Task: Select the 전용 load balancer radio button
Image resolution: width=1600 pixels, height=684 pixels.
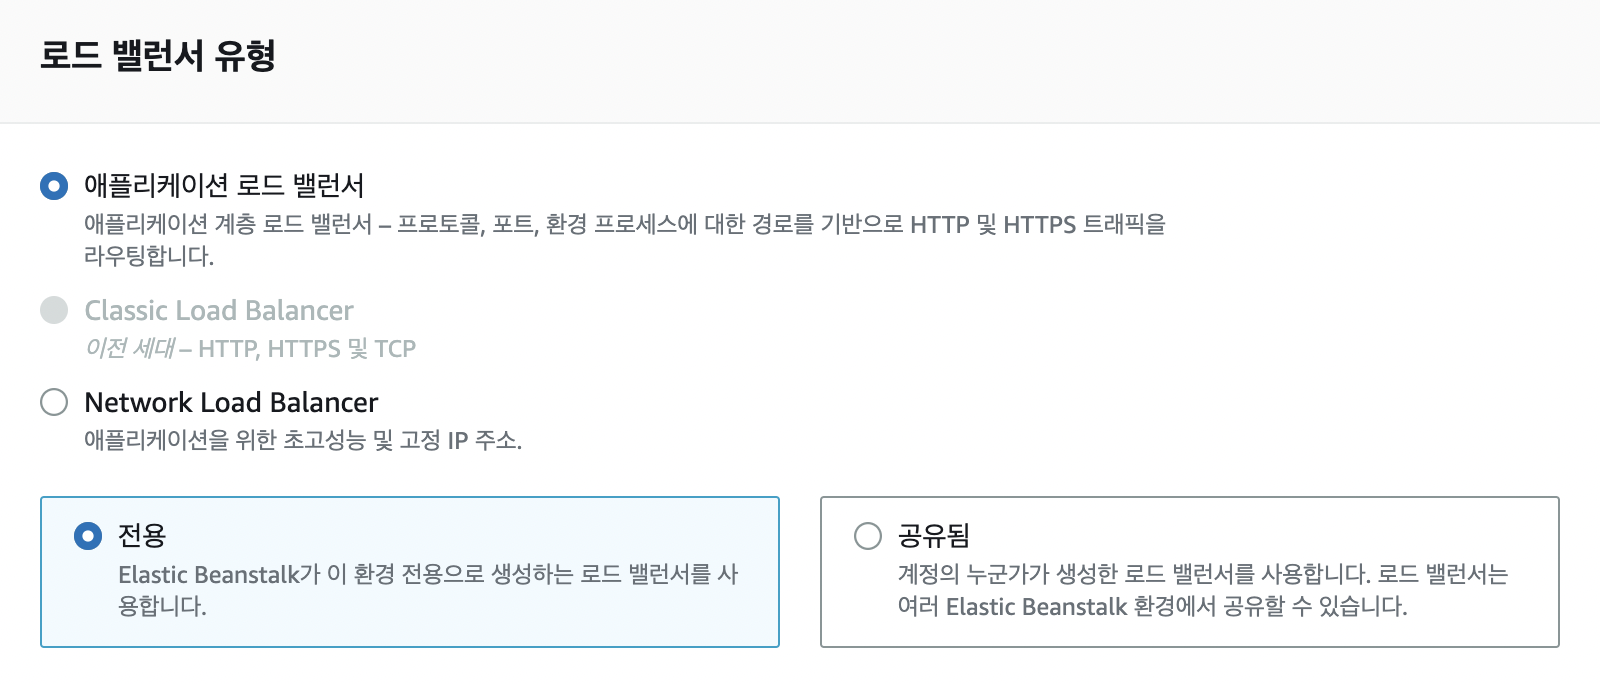Action: click(x=88, y=536)
